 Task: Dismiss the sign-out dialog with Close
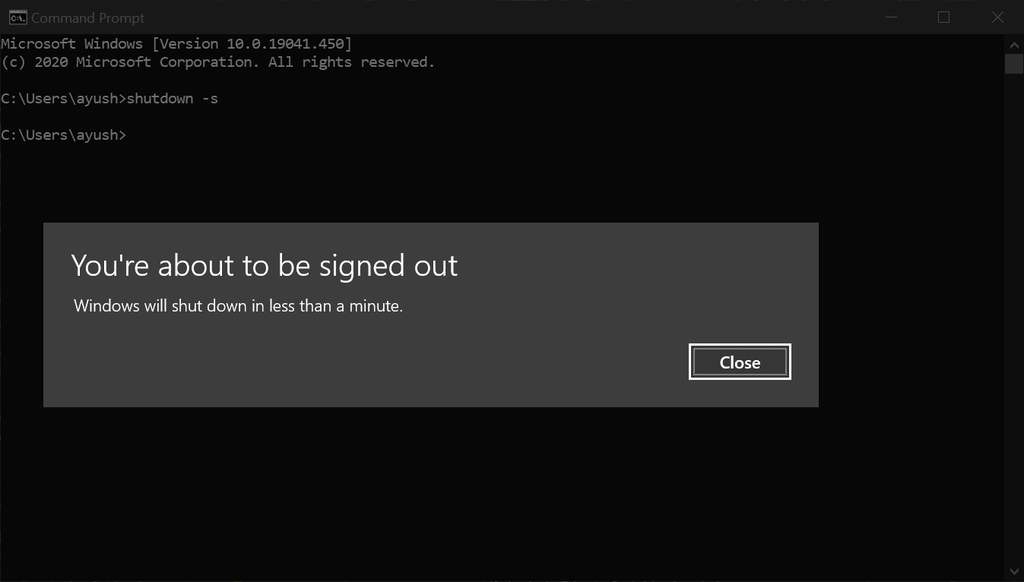pos(739,362)
